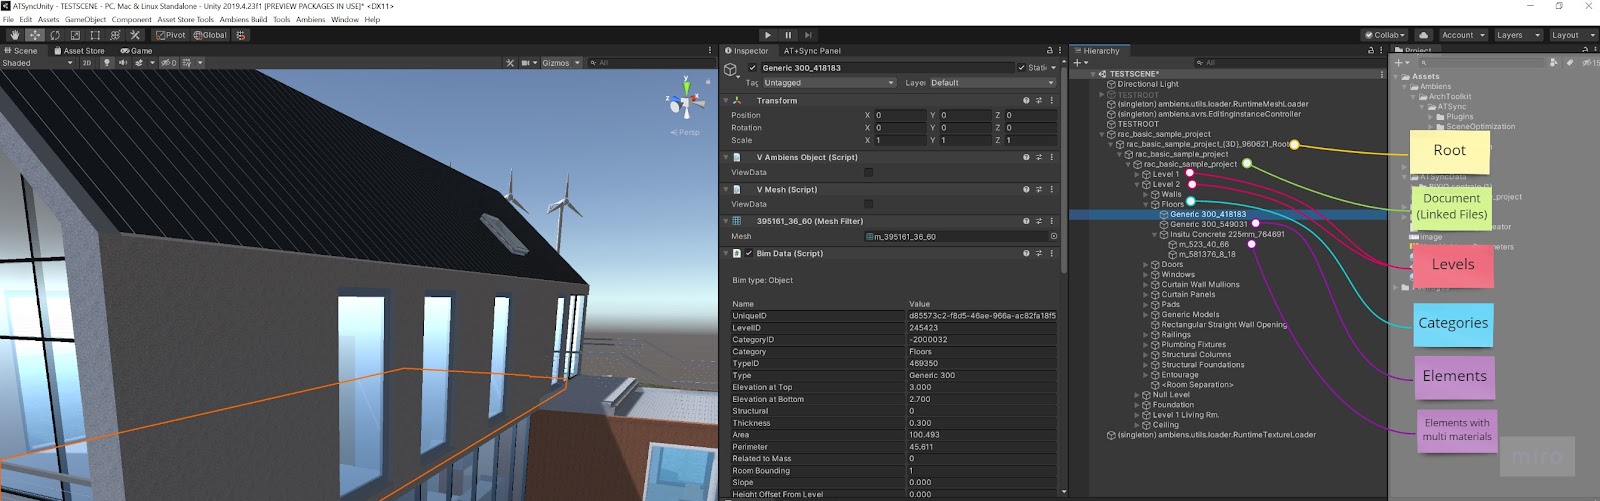This screenshot has height=501, width=1600.
Task: Open the GameObject menu
Action: pyautogui.click(x=85, y=20)
